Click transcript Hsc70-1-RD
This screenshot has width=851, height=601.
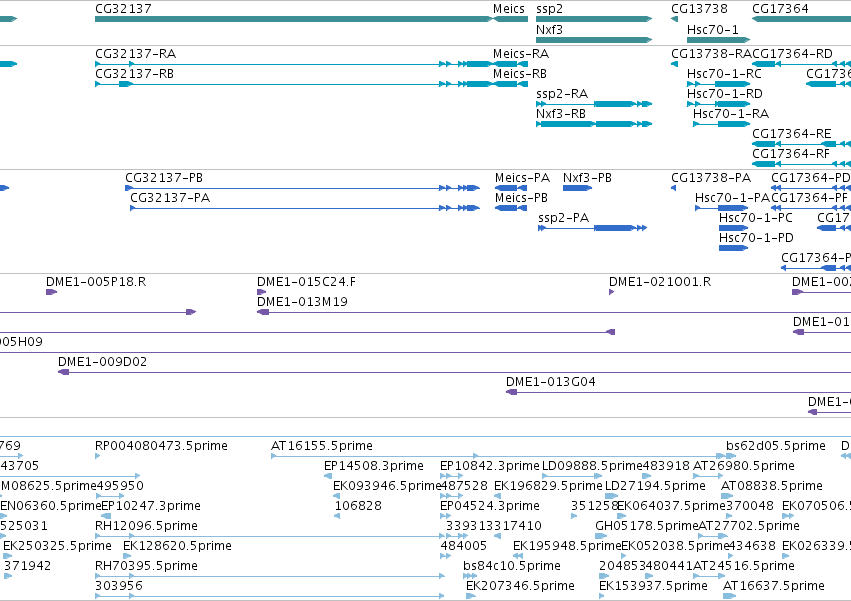pyautogui.click(x=719, y=104)
